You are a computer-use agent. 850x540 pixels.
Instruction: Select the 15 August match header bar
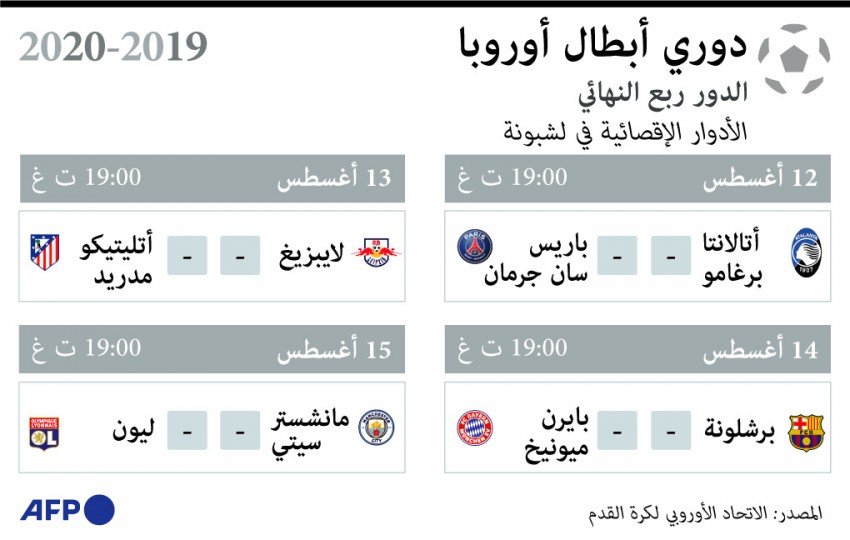point(212,350)
